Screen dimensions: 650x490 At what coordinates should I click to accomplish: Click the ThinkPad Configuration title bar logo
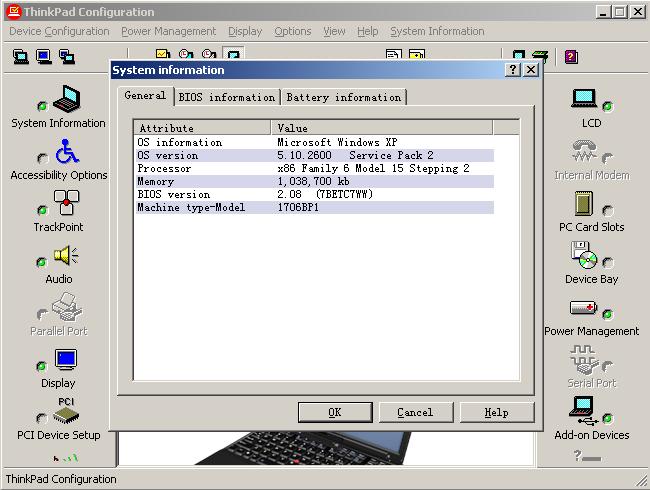[14, 12]
